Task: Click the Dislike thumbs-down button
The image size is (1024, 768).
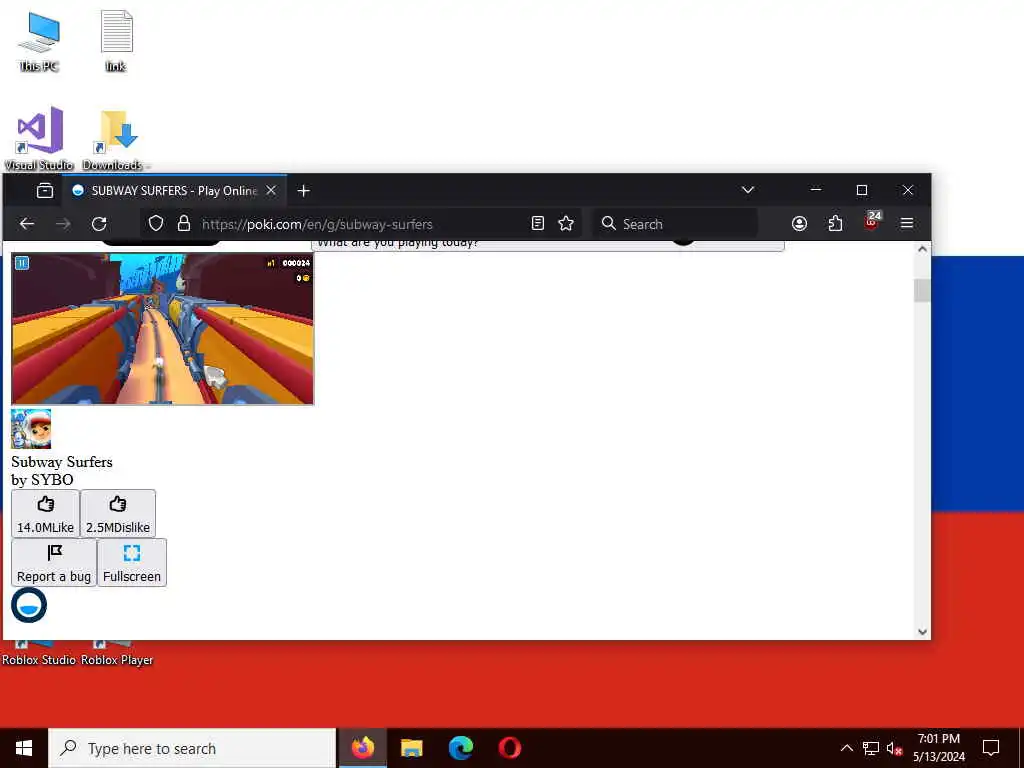Action: tap(118, 513)
